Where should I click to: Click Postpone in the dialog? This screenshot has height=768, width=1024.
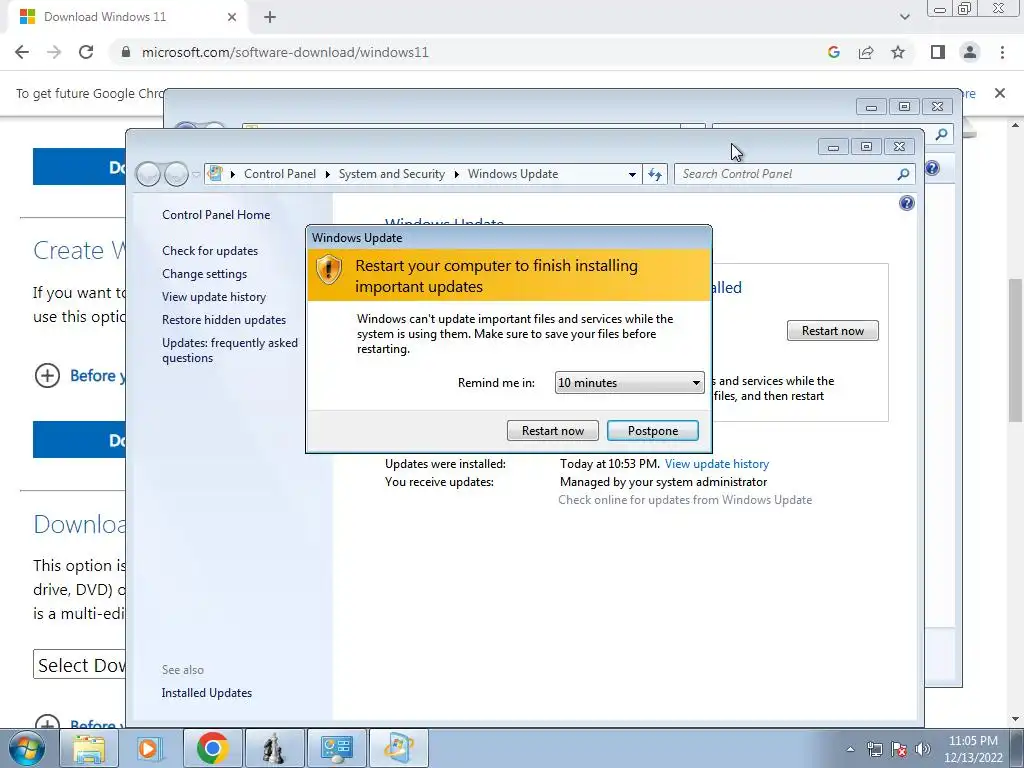click(652, 430)
